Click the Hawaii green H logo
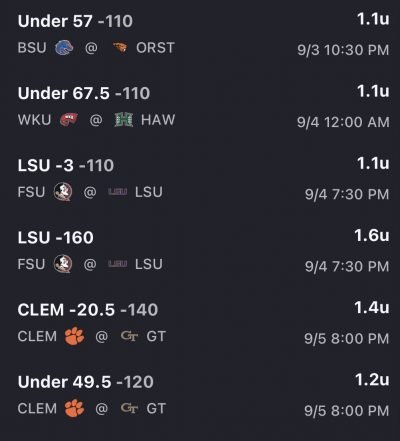 click(124, 120)
